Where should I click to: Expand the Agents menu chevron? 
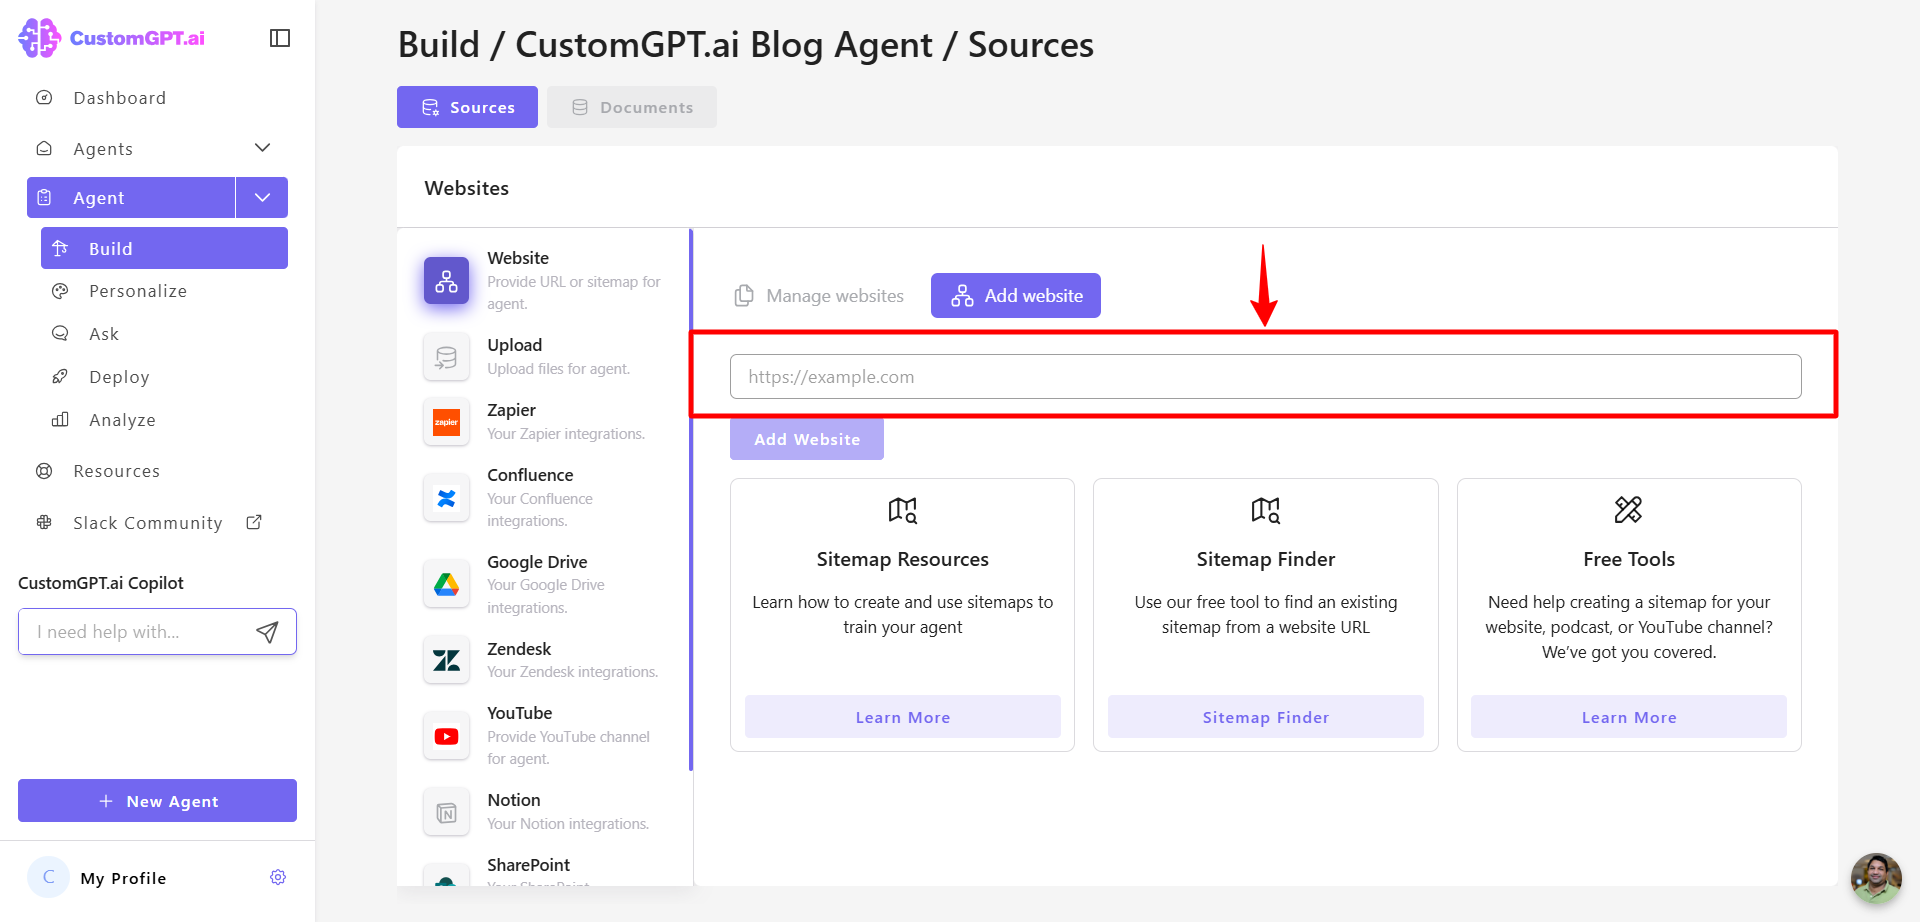click(x=263, y=148)
